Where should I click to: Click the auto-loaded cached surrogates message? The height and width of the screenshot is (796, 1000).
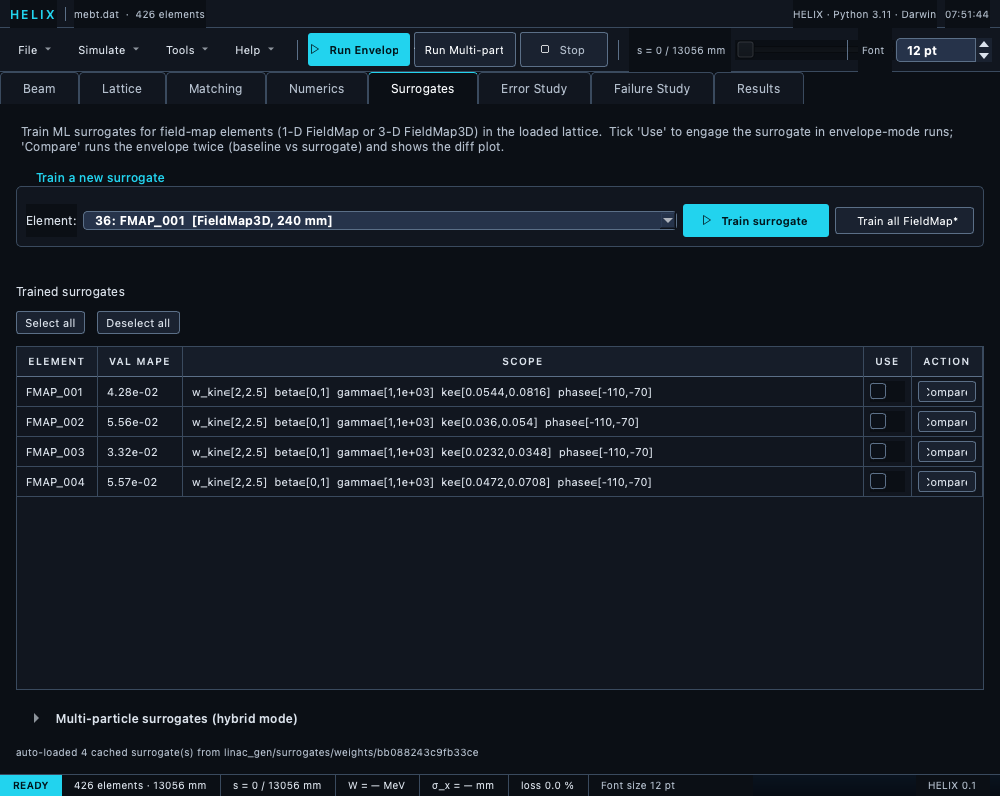point(247,752)
